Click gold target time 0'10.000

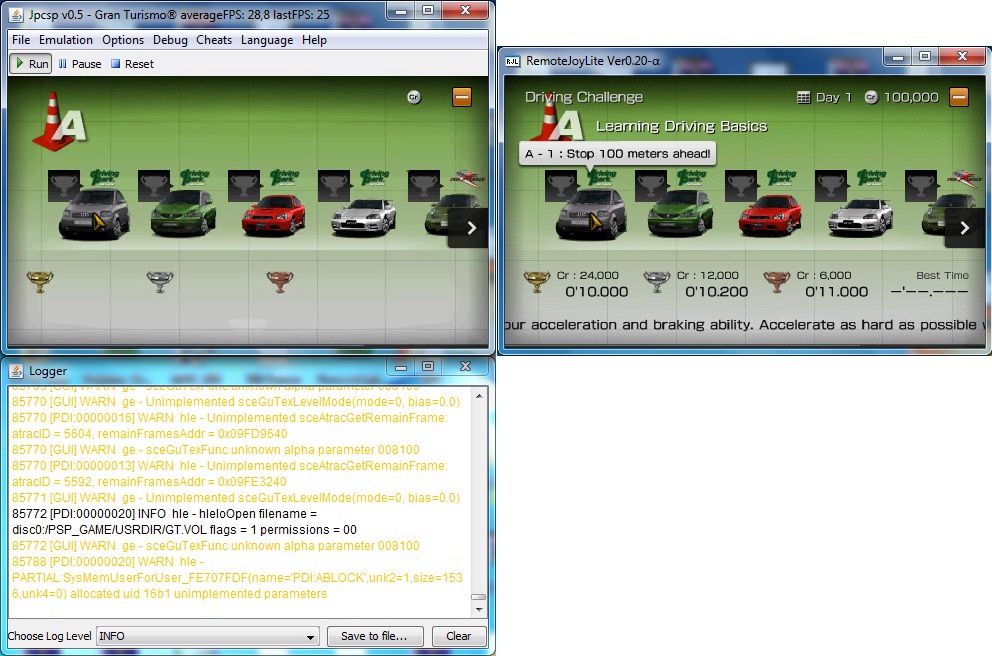[x=597, y=292]
